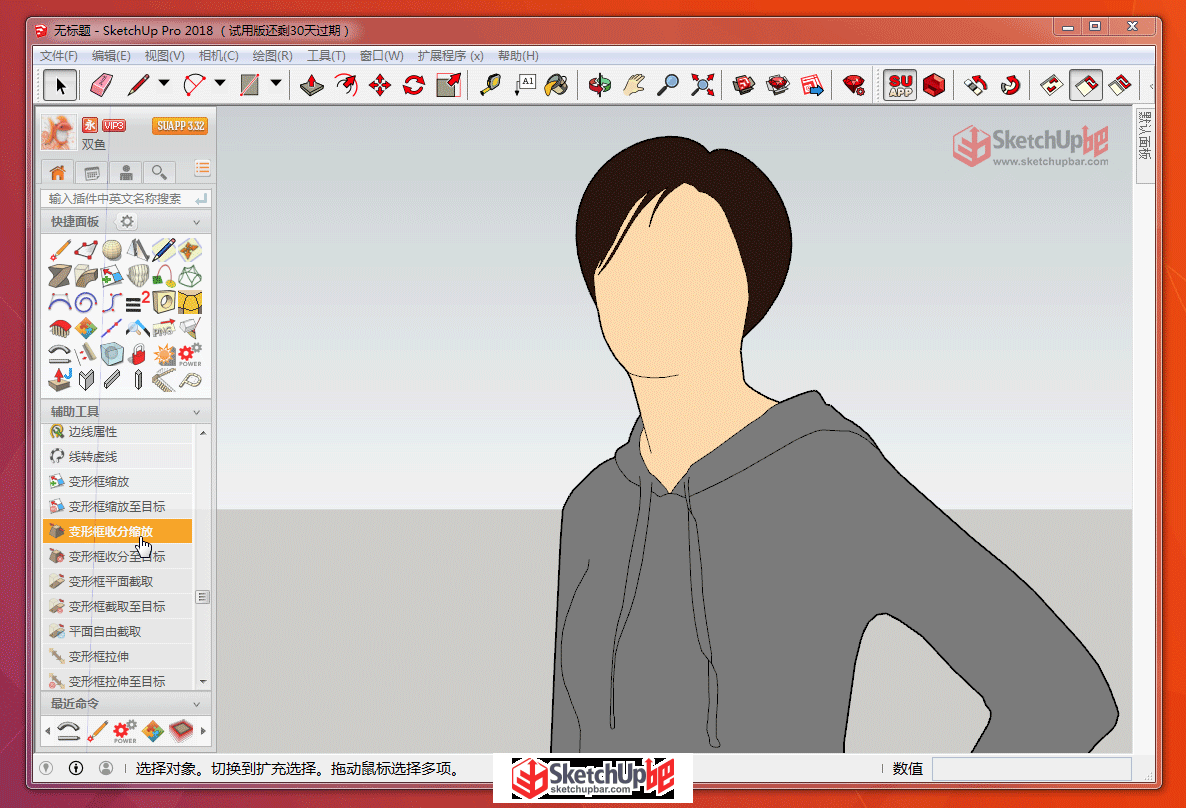
Task: Show previous recent commands with left arrow
Action: (48, 731)
